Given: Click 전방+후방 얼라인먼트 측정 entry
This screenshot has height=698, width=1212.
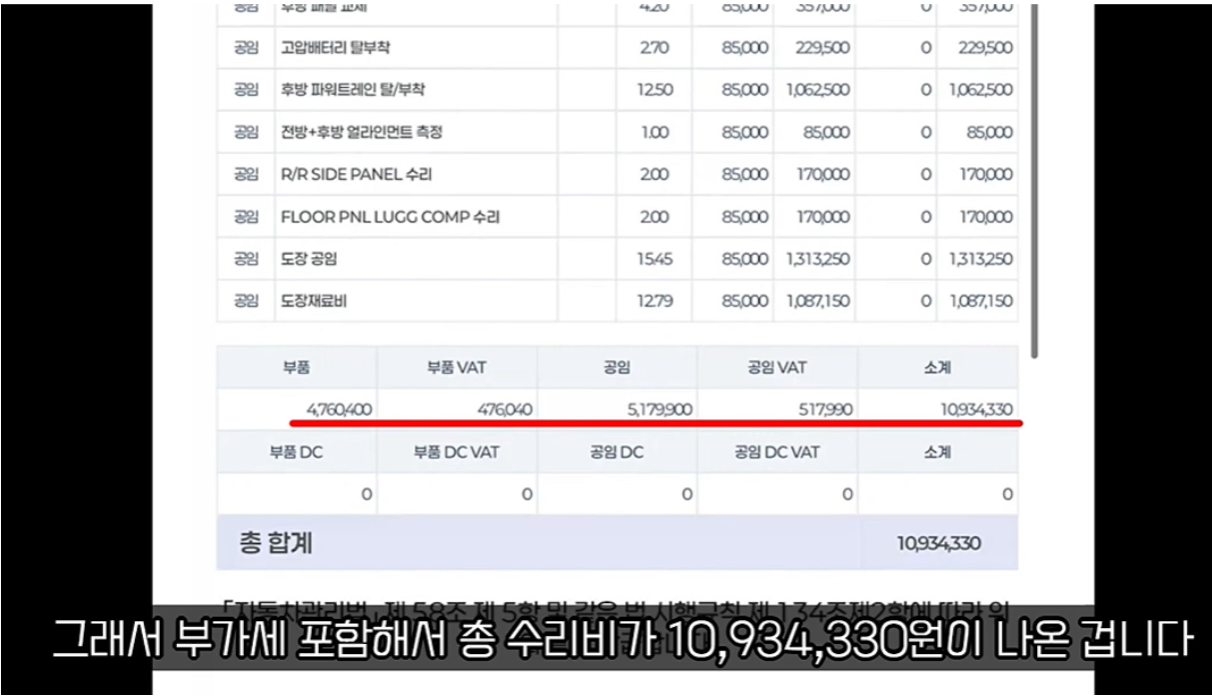Looking at the screenshot, I should tap(362, 132).
